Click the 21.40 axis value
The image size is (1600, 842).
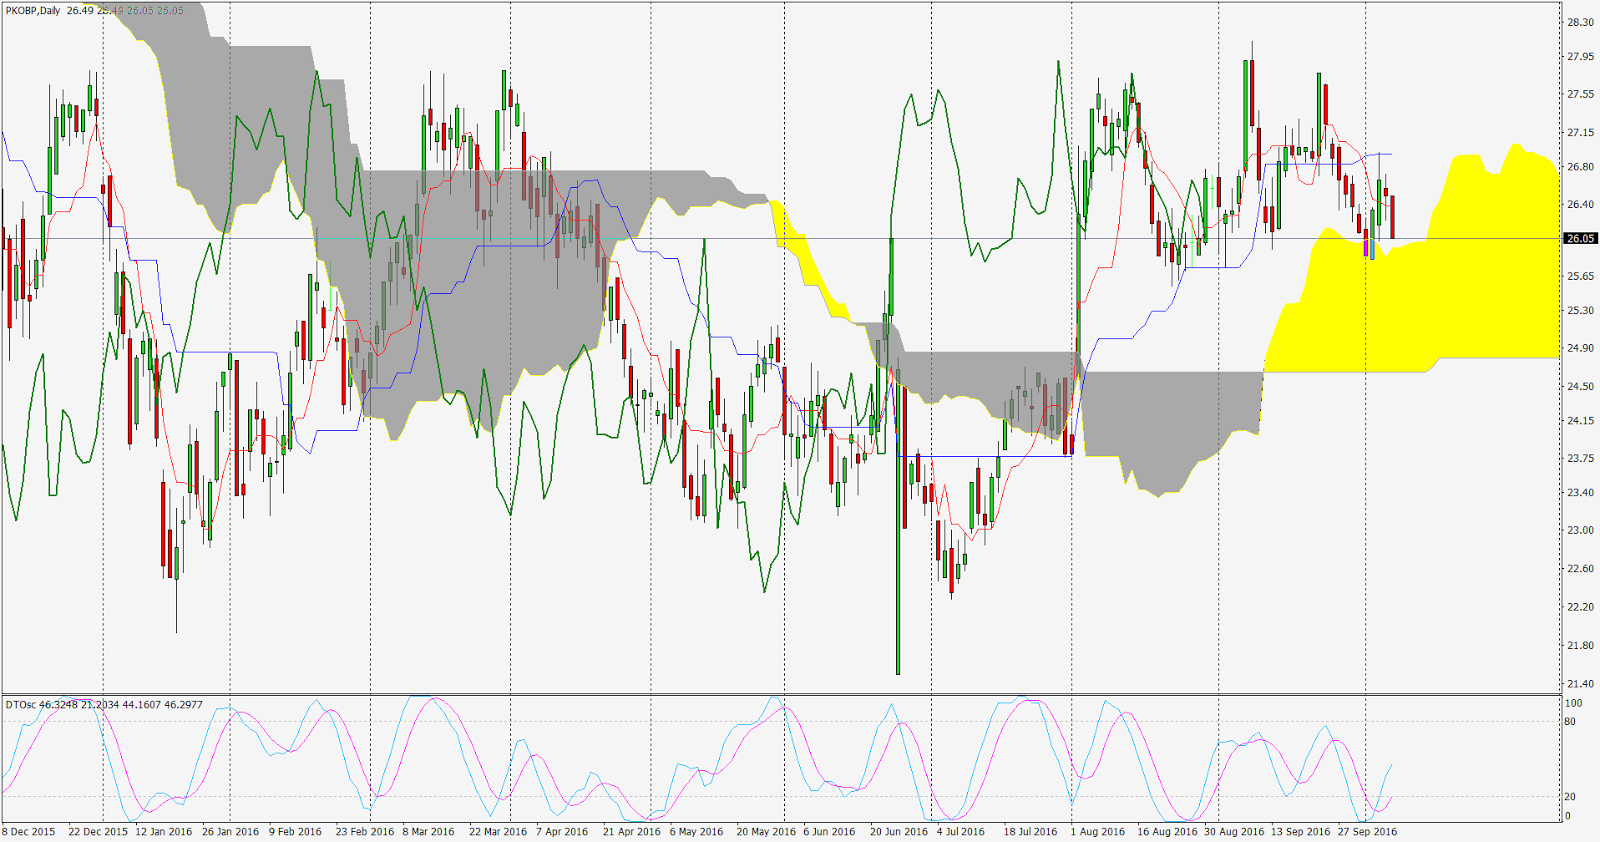click(1580, 684)
